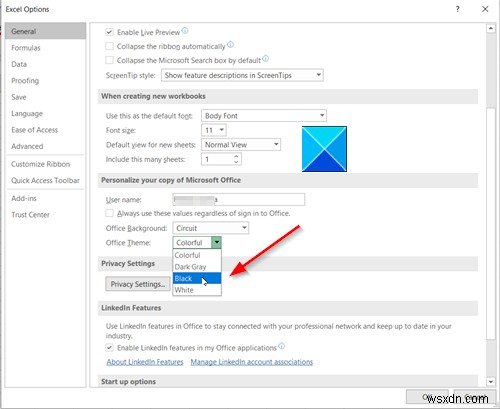Image resolution: width=500 pixels, height=409 pixels.
Task: Click info icon next to Enable LinkedIn features
Action: click(x=281, y=346)
